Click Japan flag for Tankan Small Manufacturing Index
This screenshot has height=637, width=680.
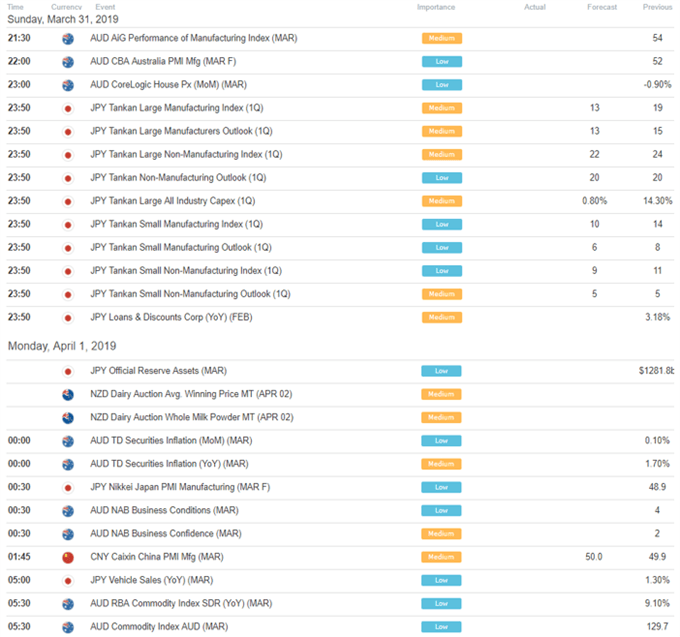[68, 225]
